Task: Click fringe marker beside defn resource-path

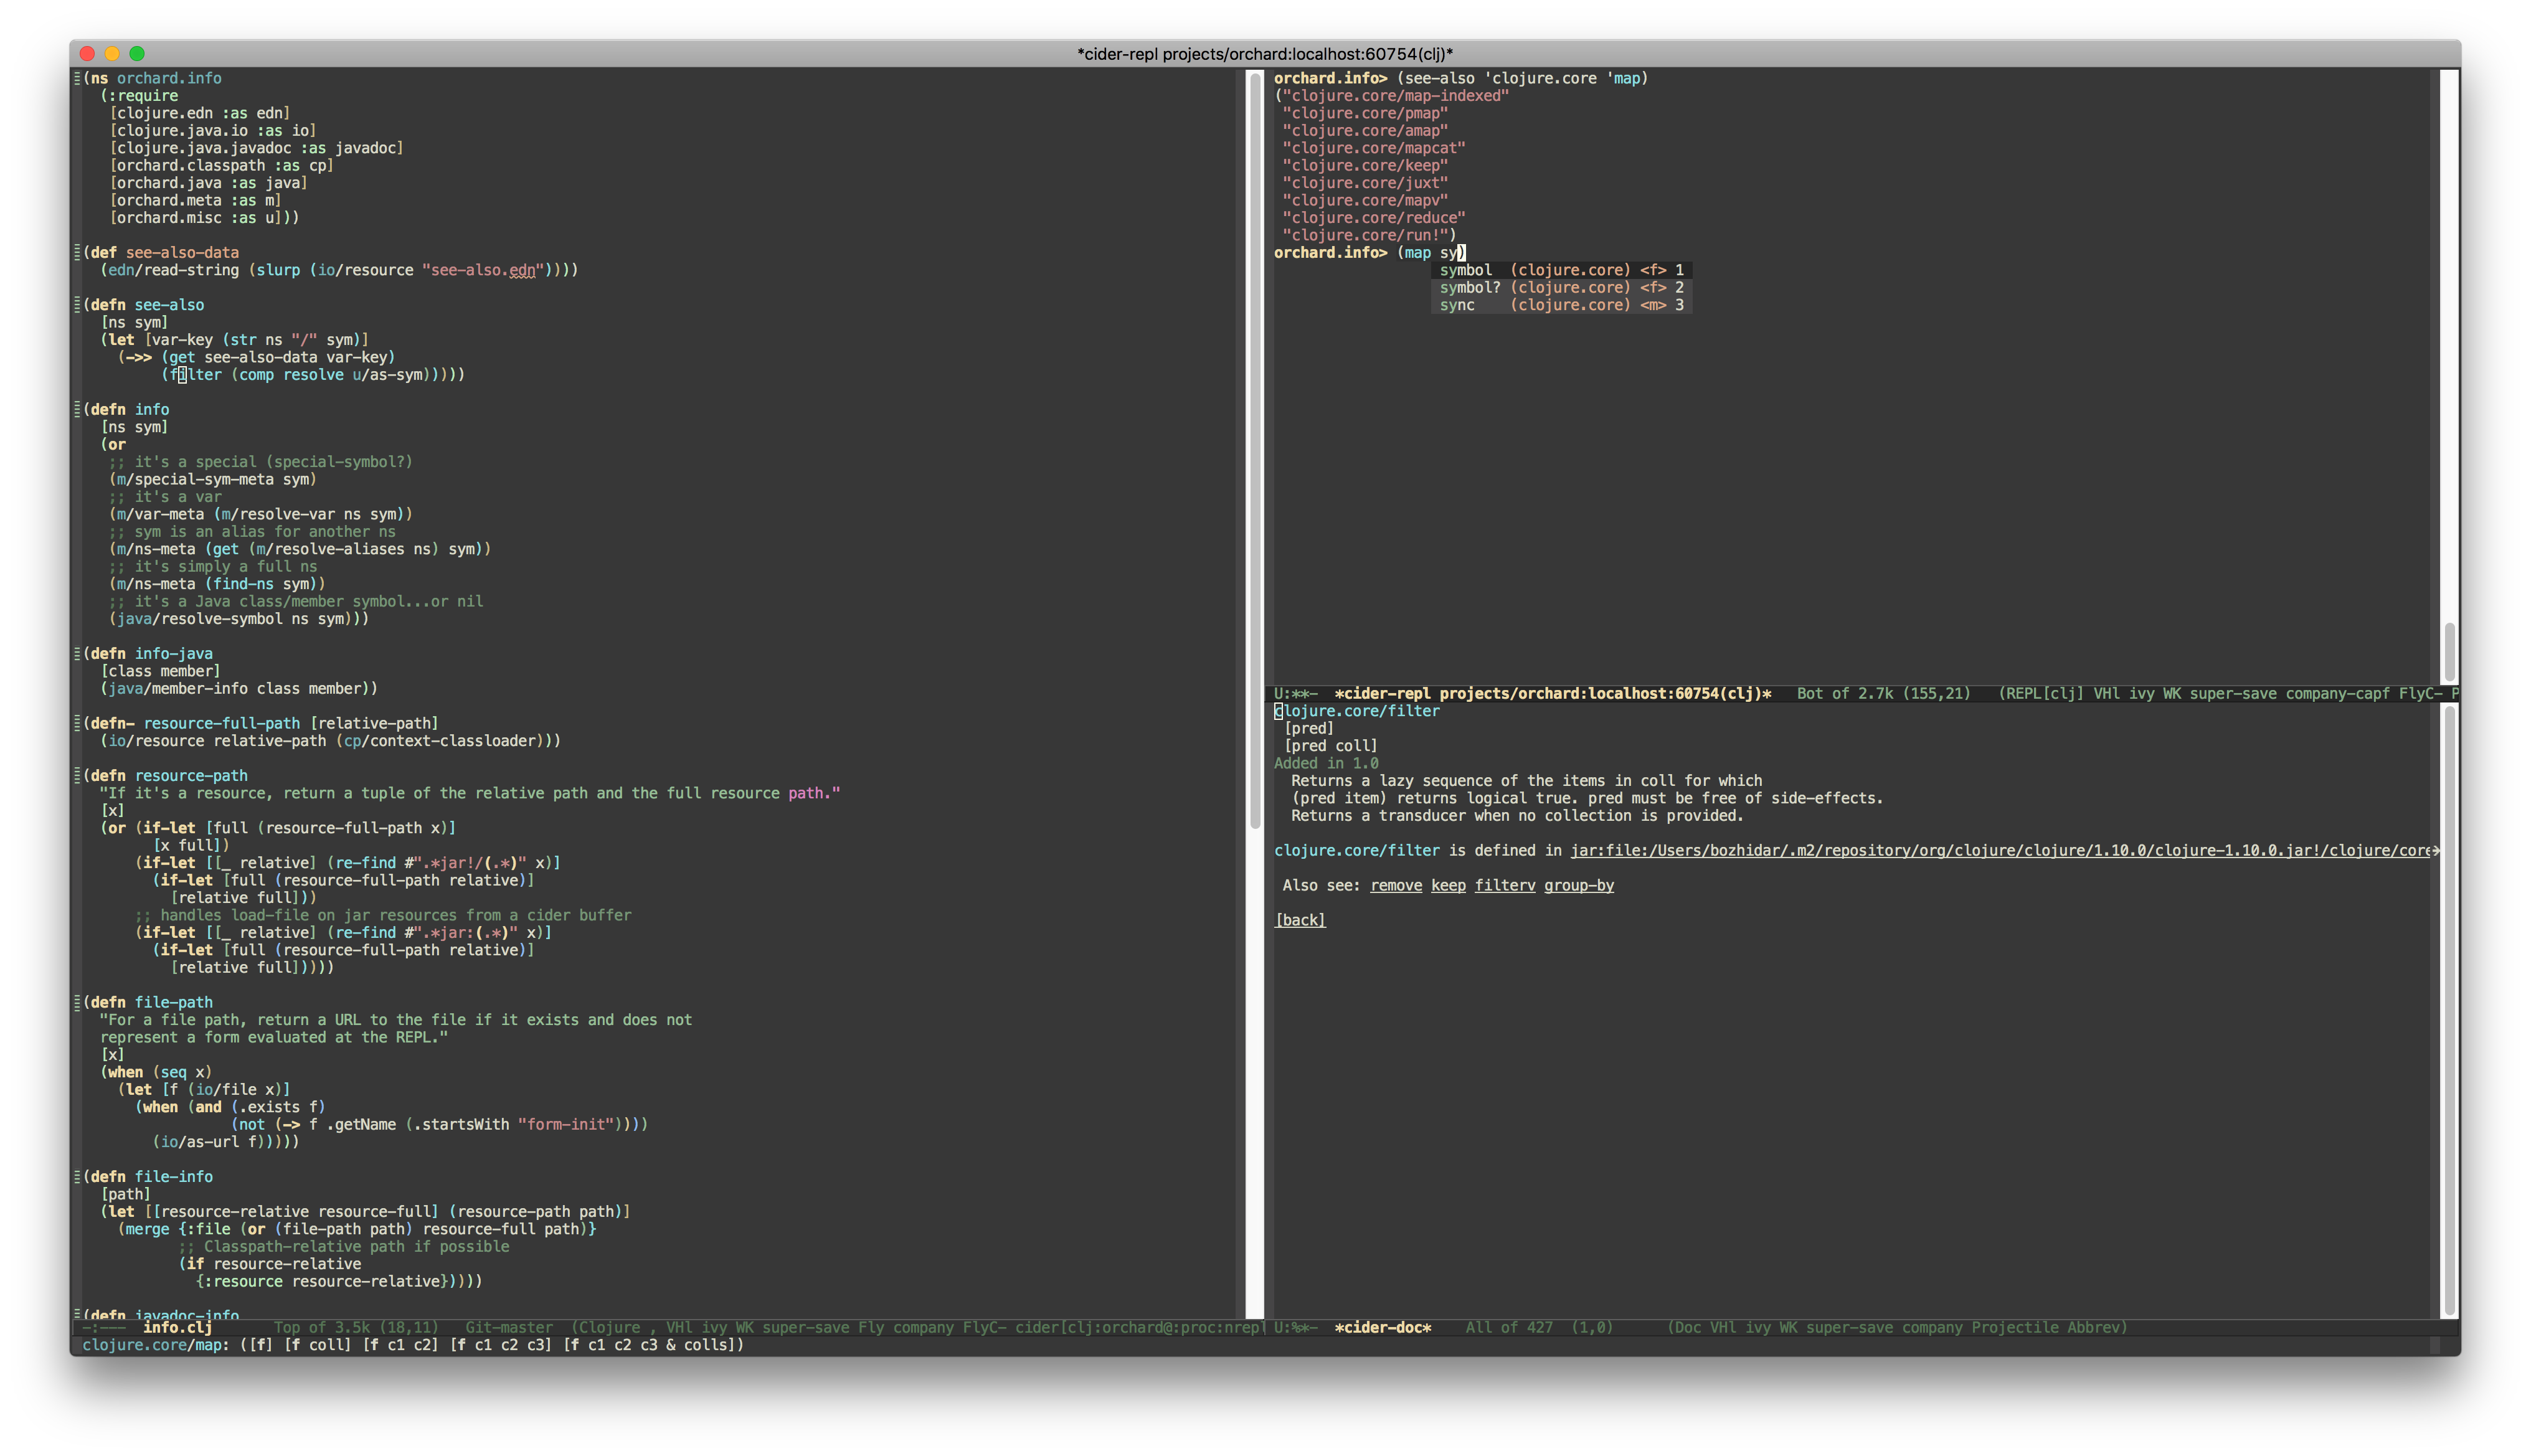Action: pos(77,775)
